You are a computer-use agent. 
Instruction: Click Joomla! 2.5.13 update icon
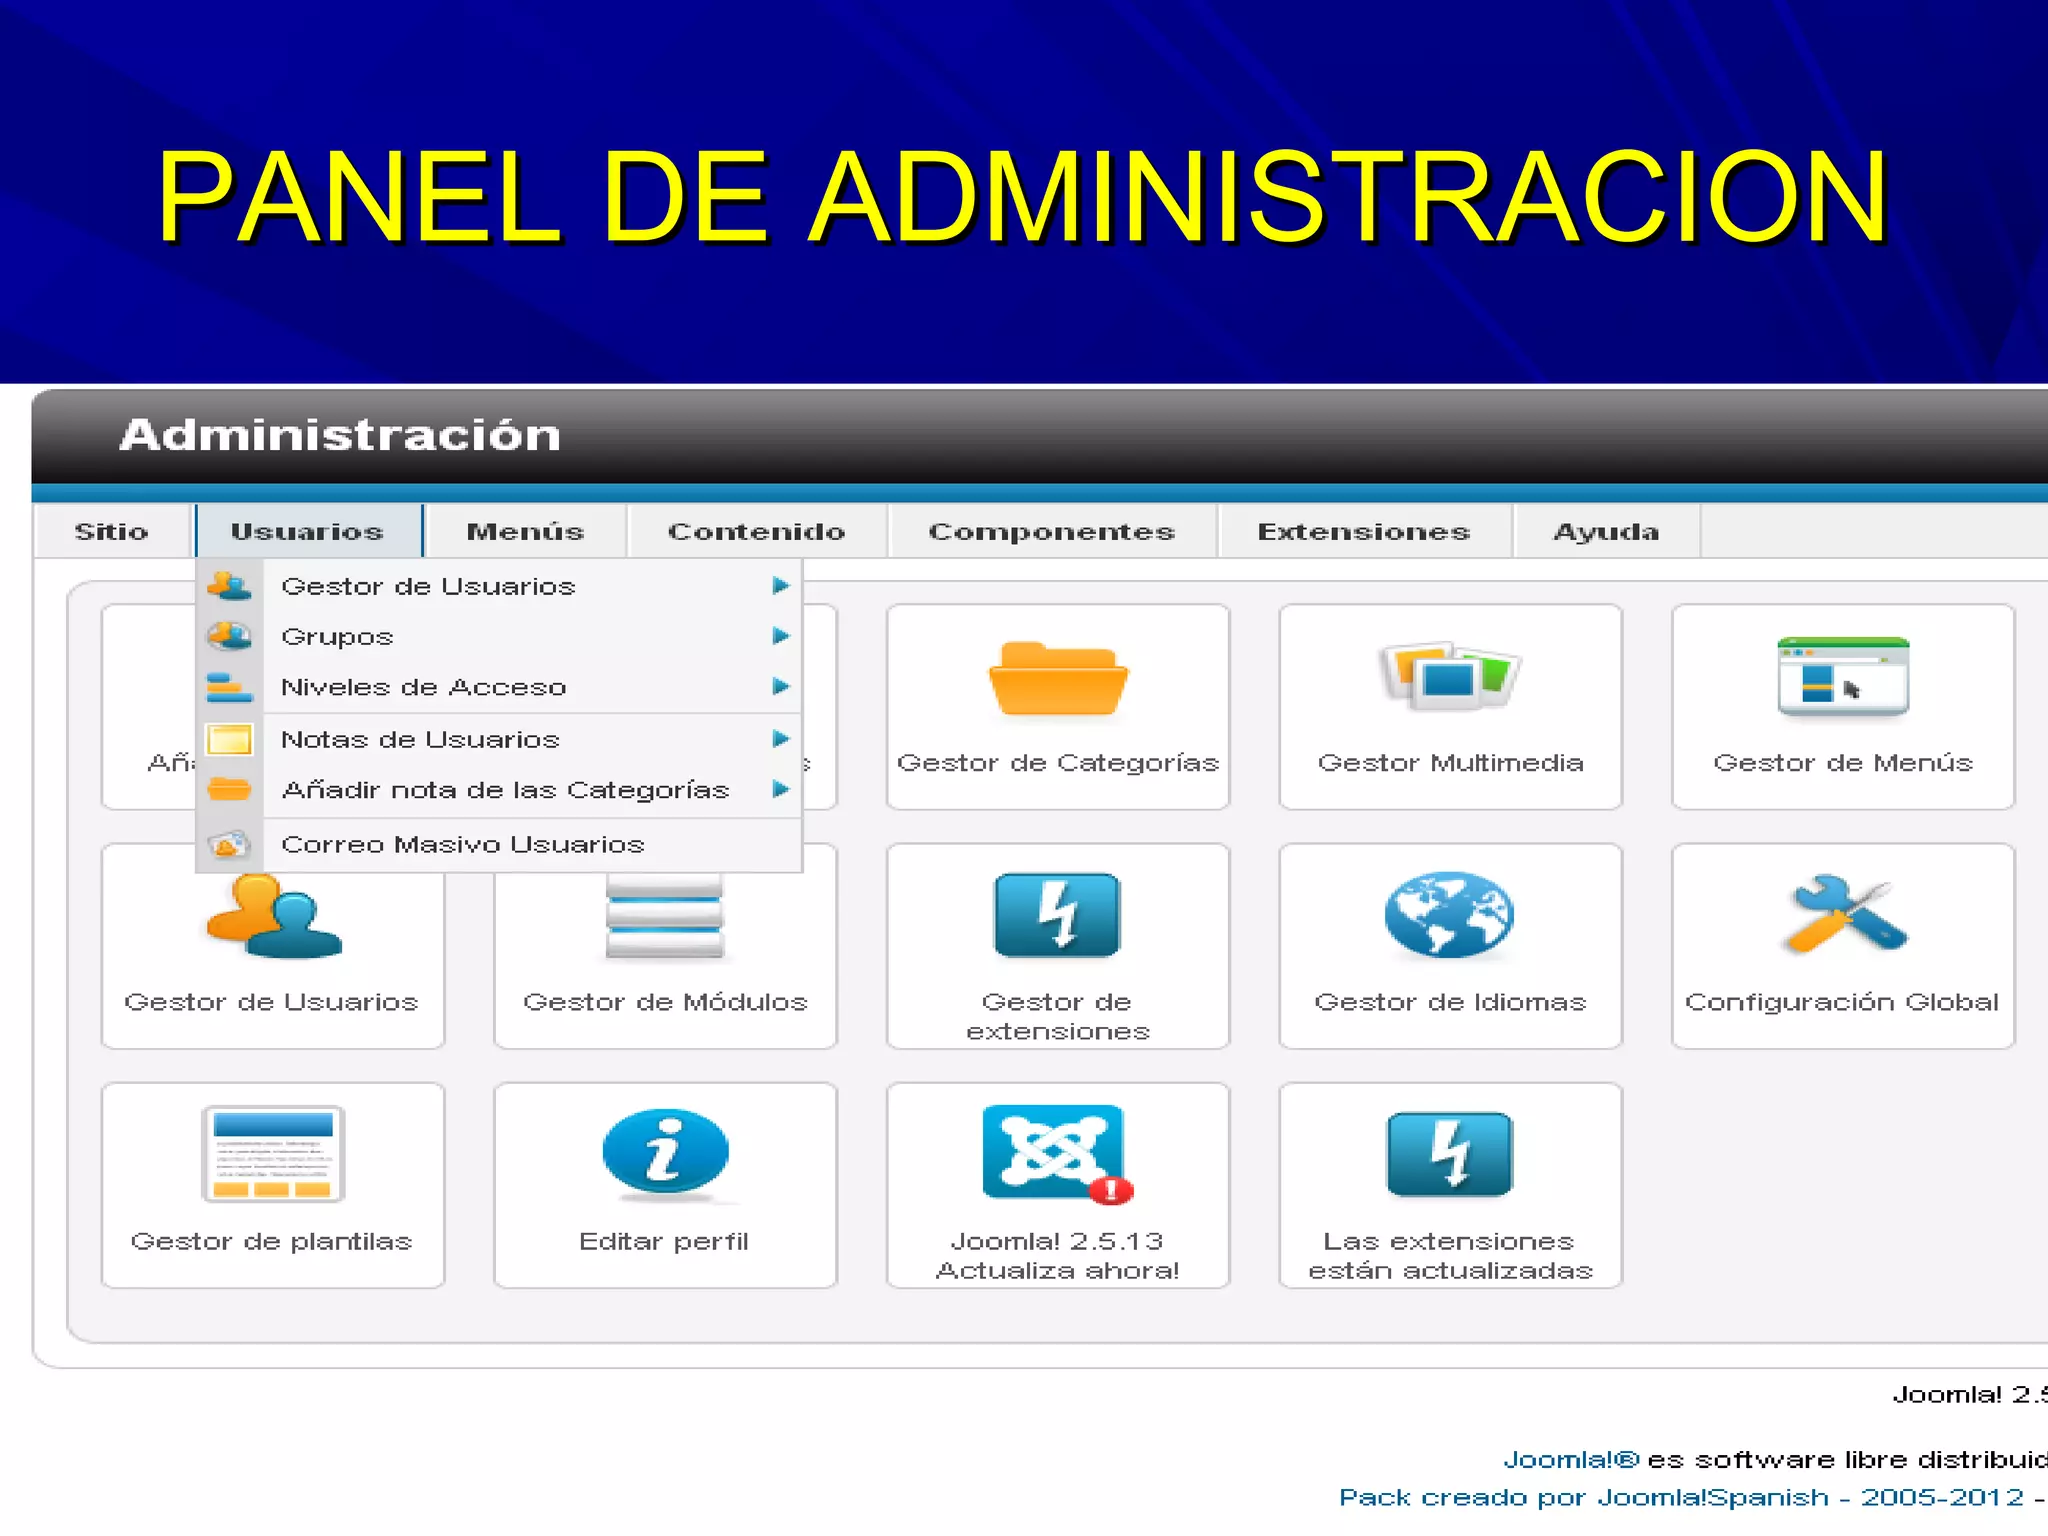click(1058, 1153)
